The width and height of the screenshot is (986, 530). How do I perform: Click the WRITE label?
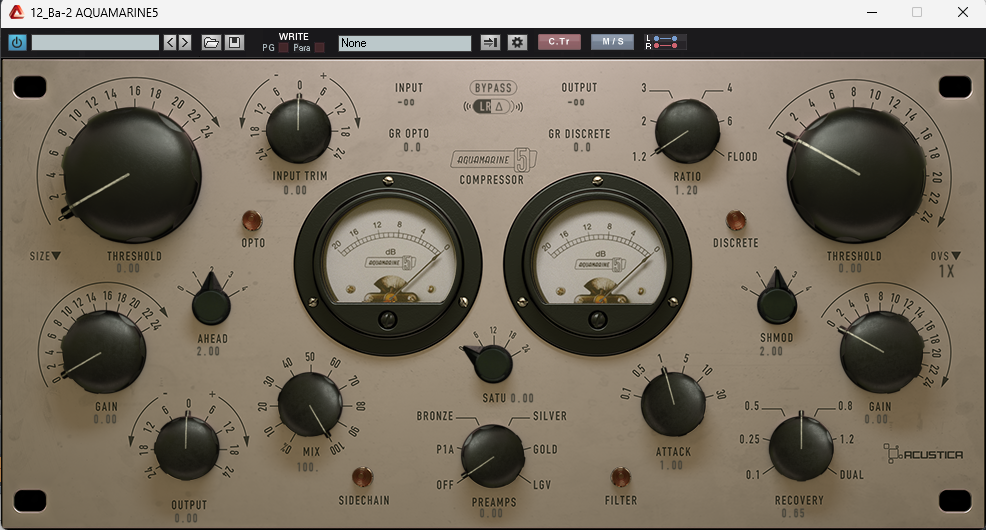point(294,36)
